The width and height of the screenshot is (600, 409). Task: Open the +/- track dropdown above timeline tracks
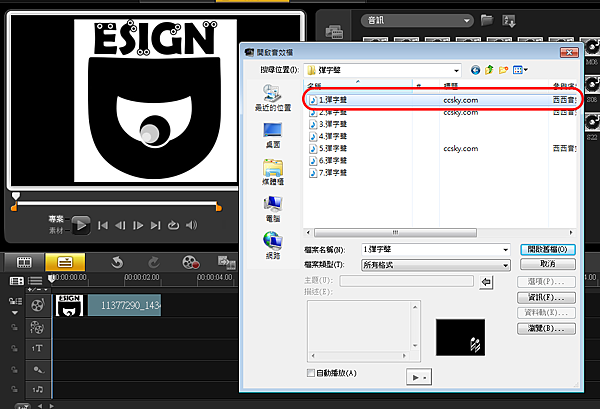pyautogui.click(x=38, y=290)
